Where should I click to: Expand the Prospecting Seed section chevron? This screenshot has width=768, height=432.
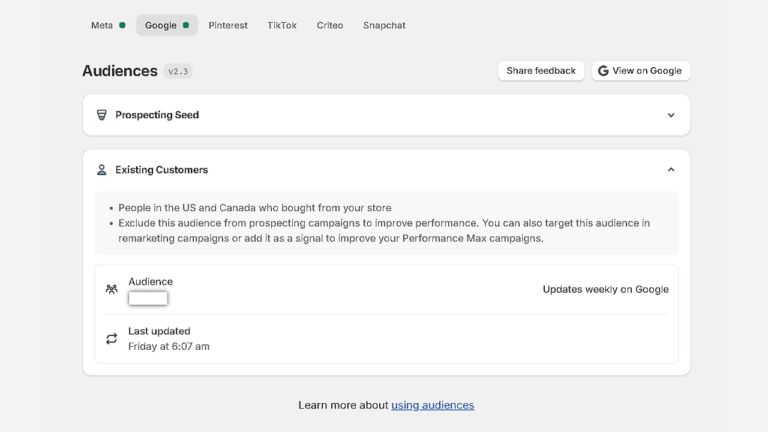pos(671,115)
